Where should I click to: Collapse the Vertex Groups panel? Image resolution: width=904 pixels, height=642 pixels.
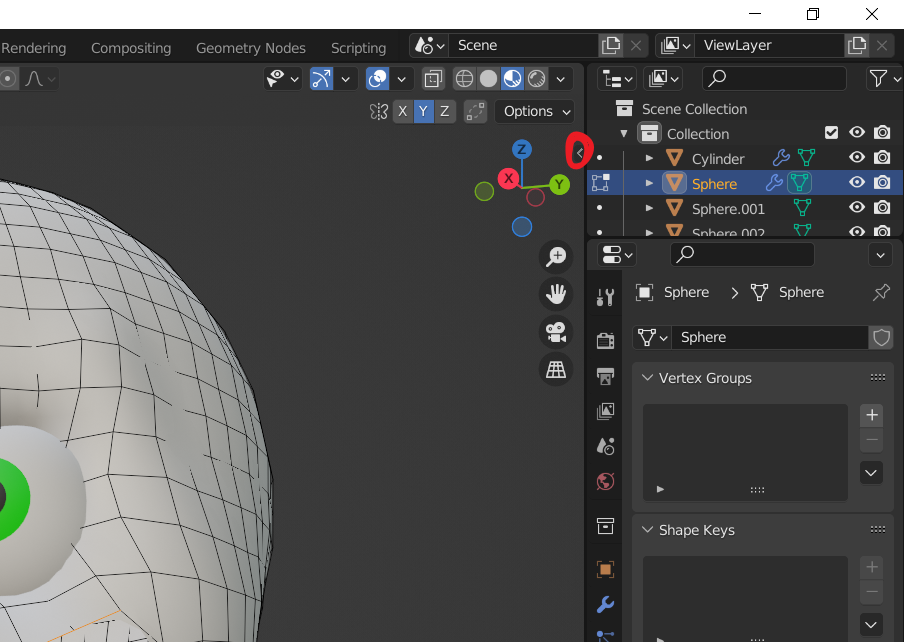(647, 378)
